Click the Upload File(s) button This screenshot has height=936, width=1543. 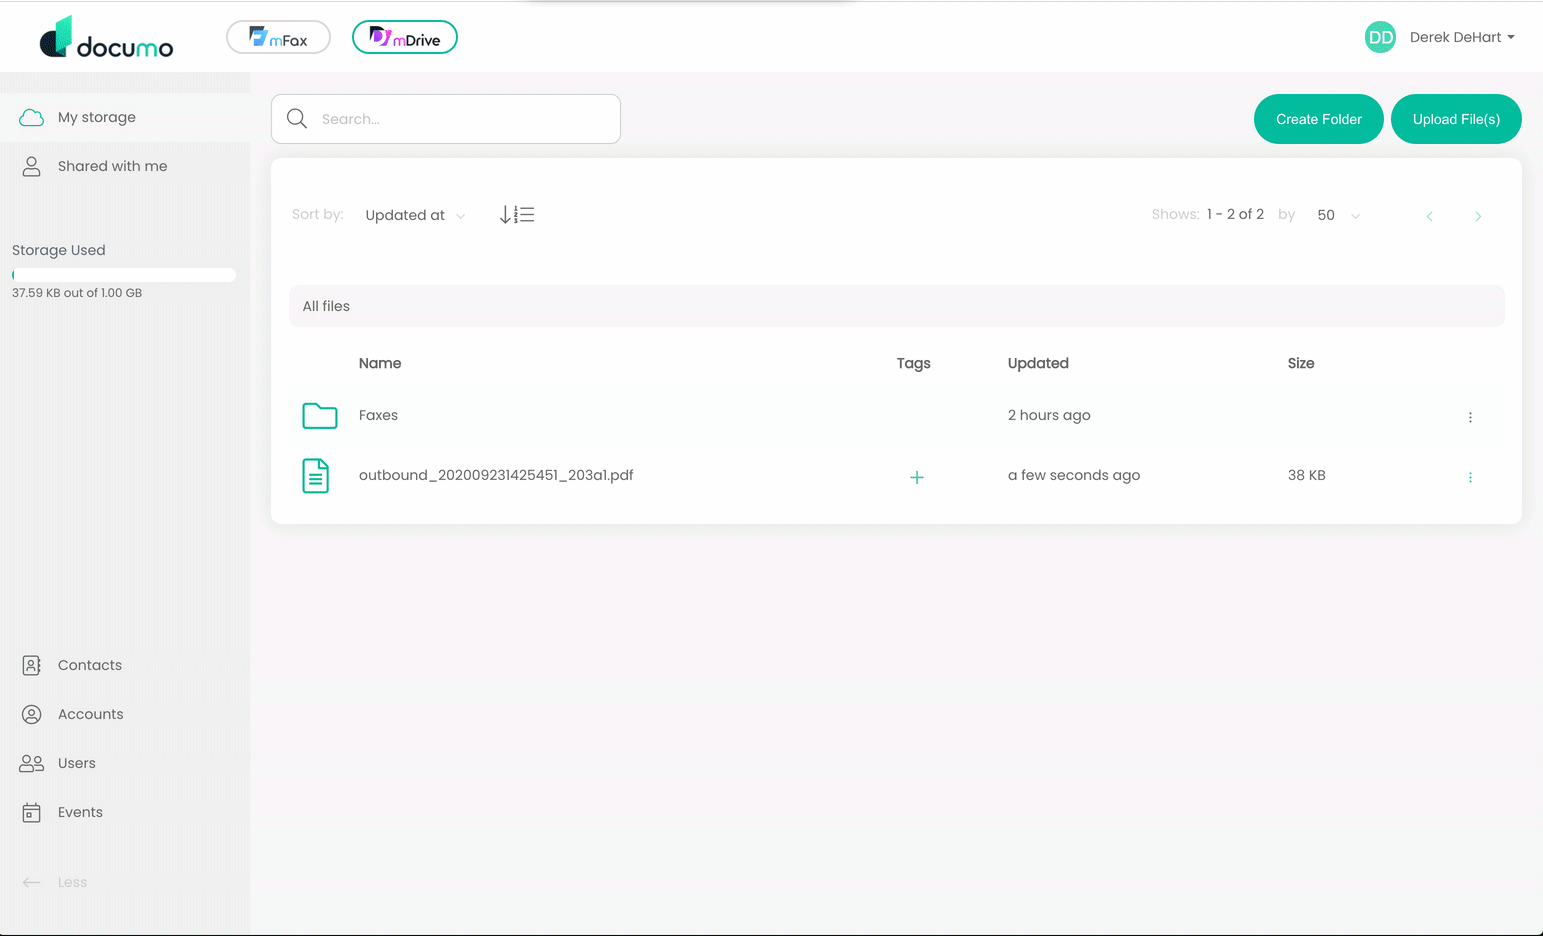[1456, 119]
